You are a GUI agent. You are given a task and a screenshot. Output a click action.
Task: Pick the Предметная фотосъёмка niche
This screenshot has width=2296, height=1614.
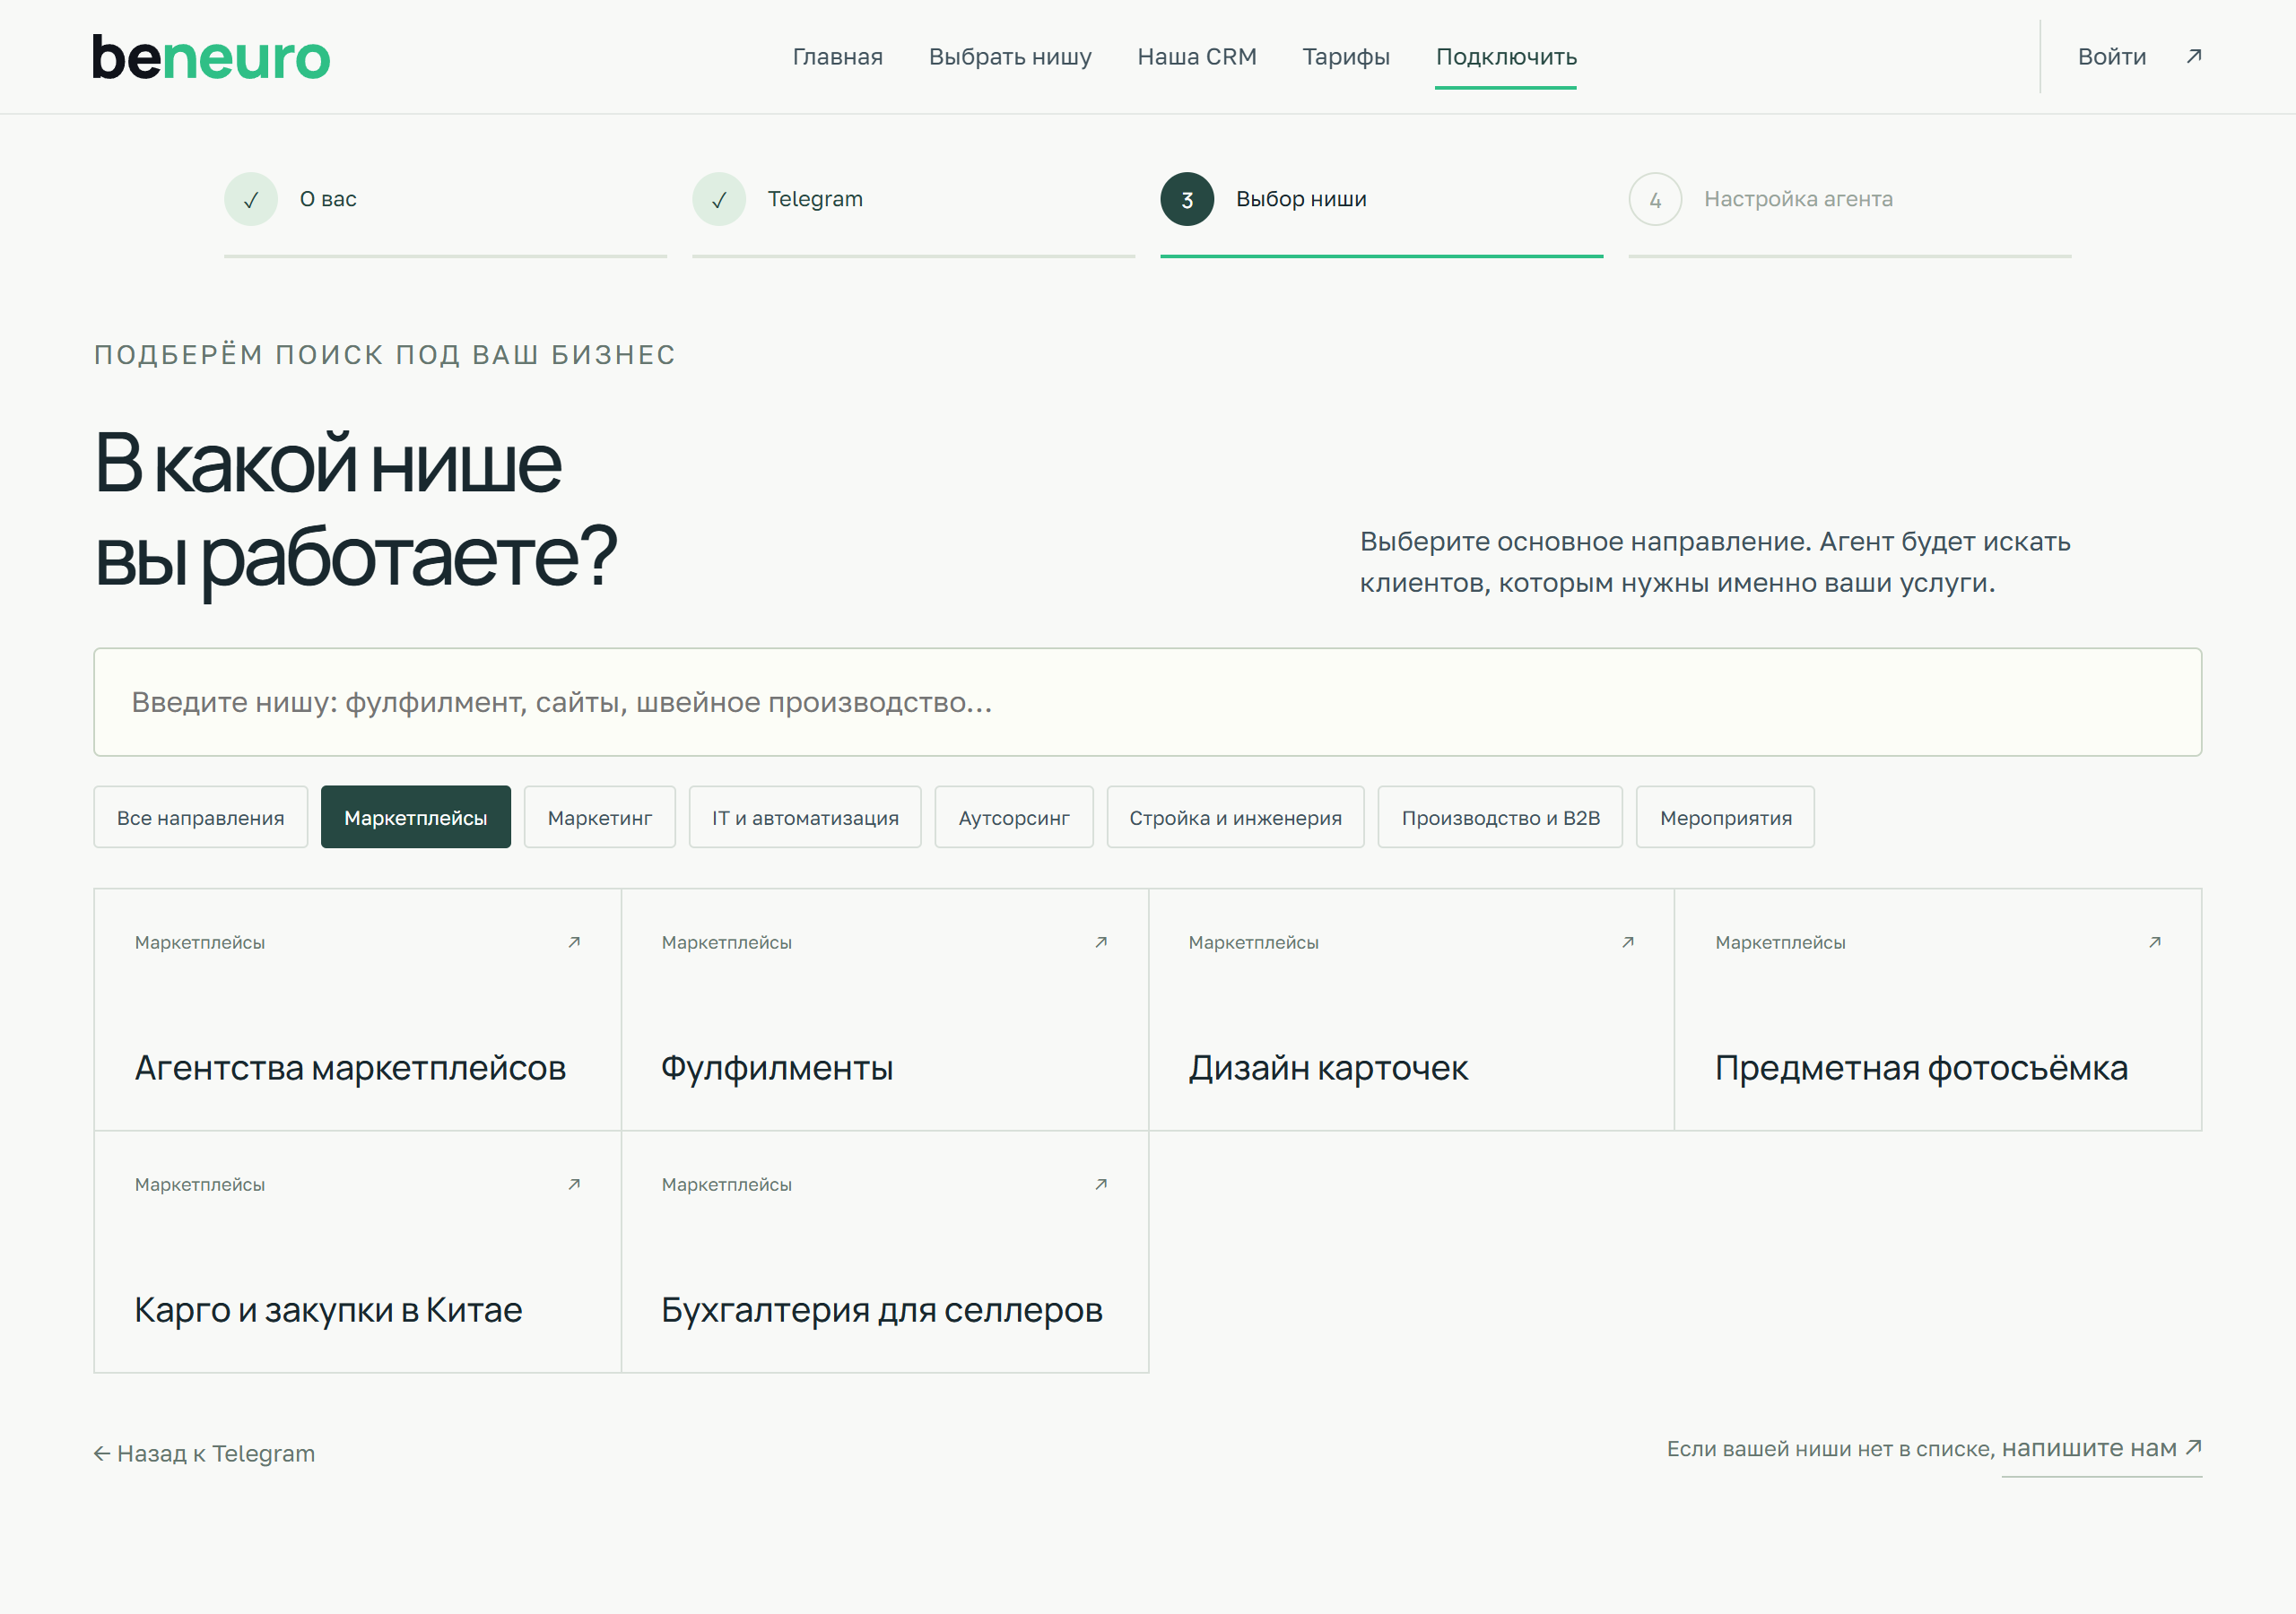(1938, 1009)
